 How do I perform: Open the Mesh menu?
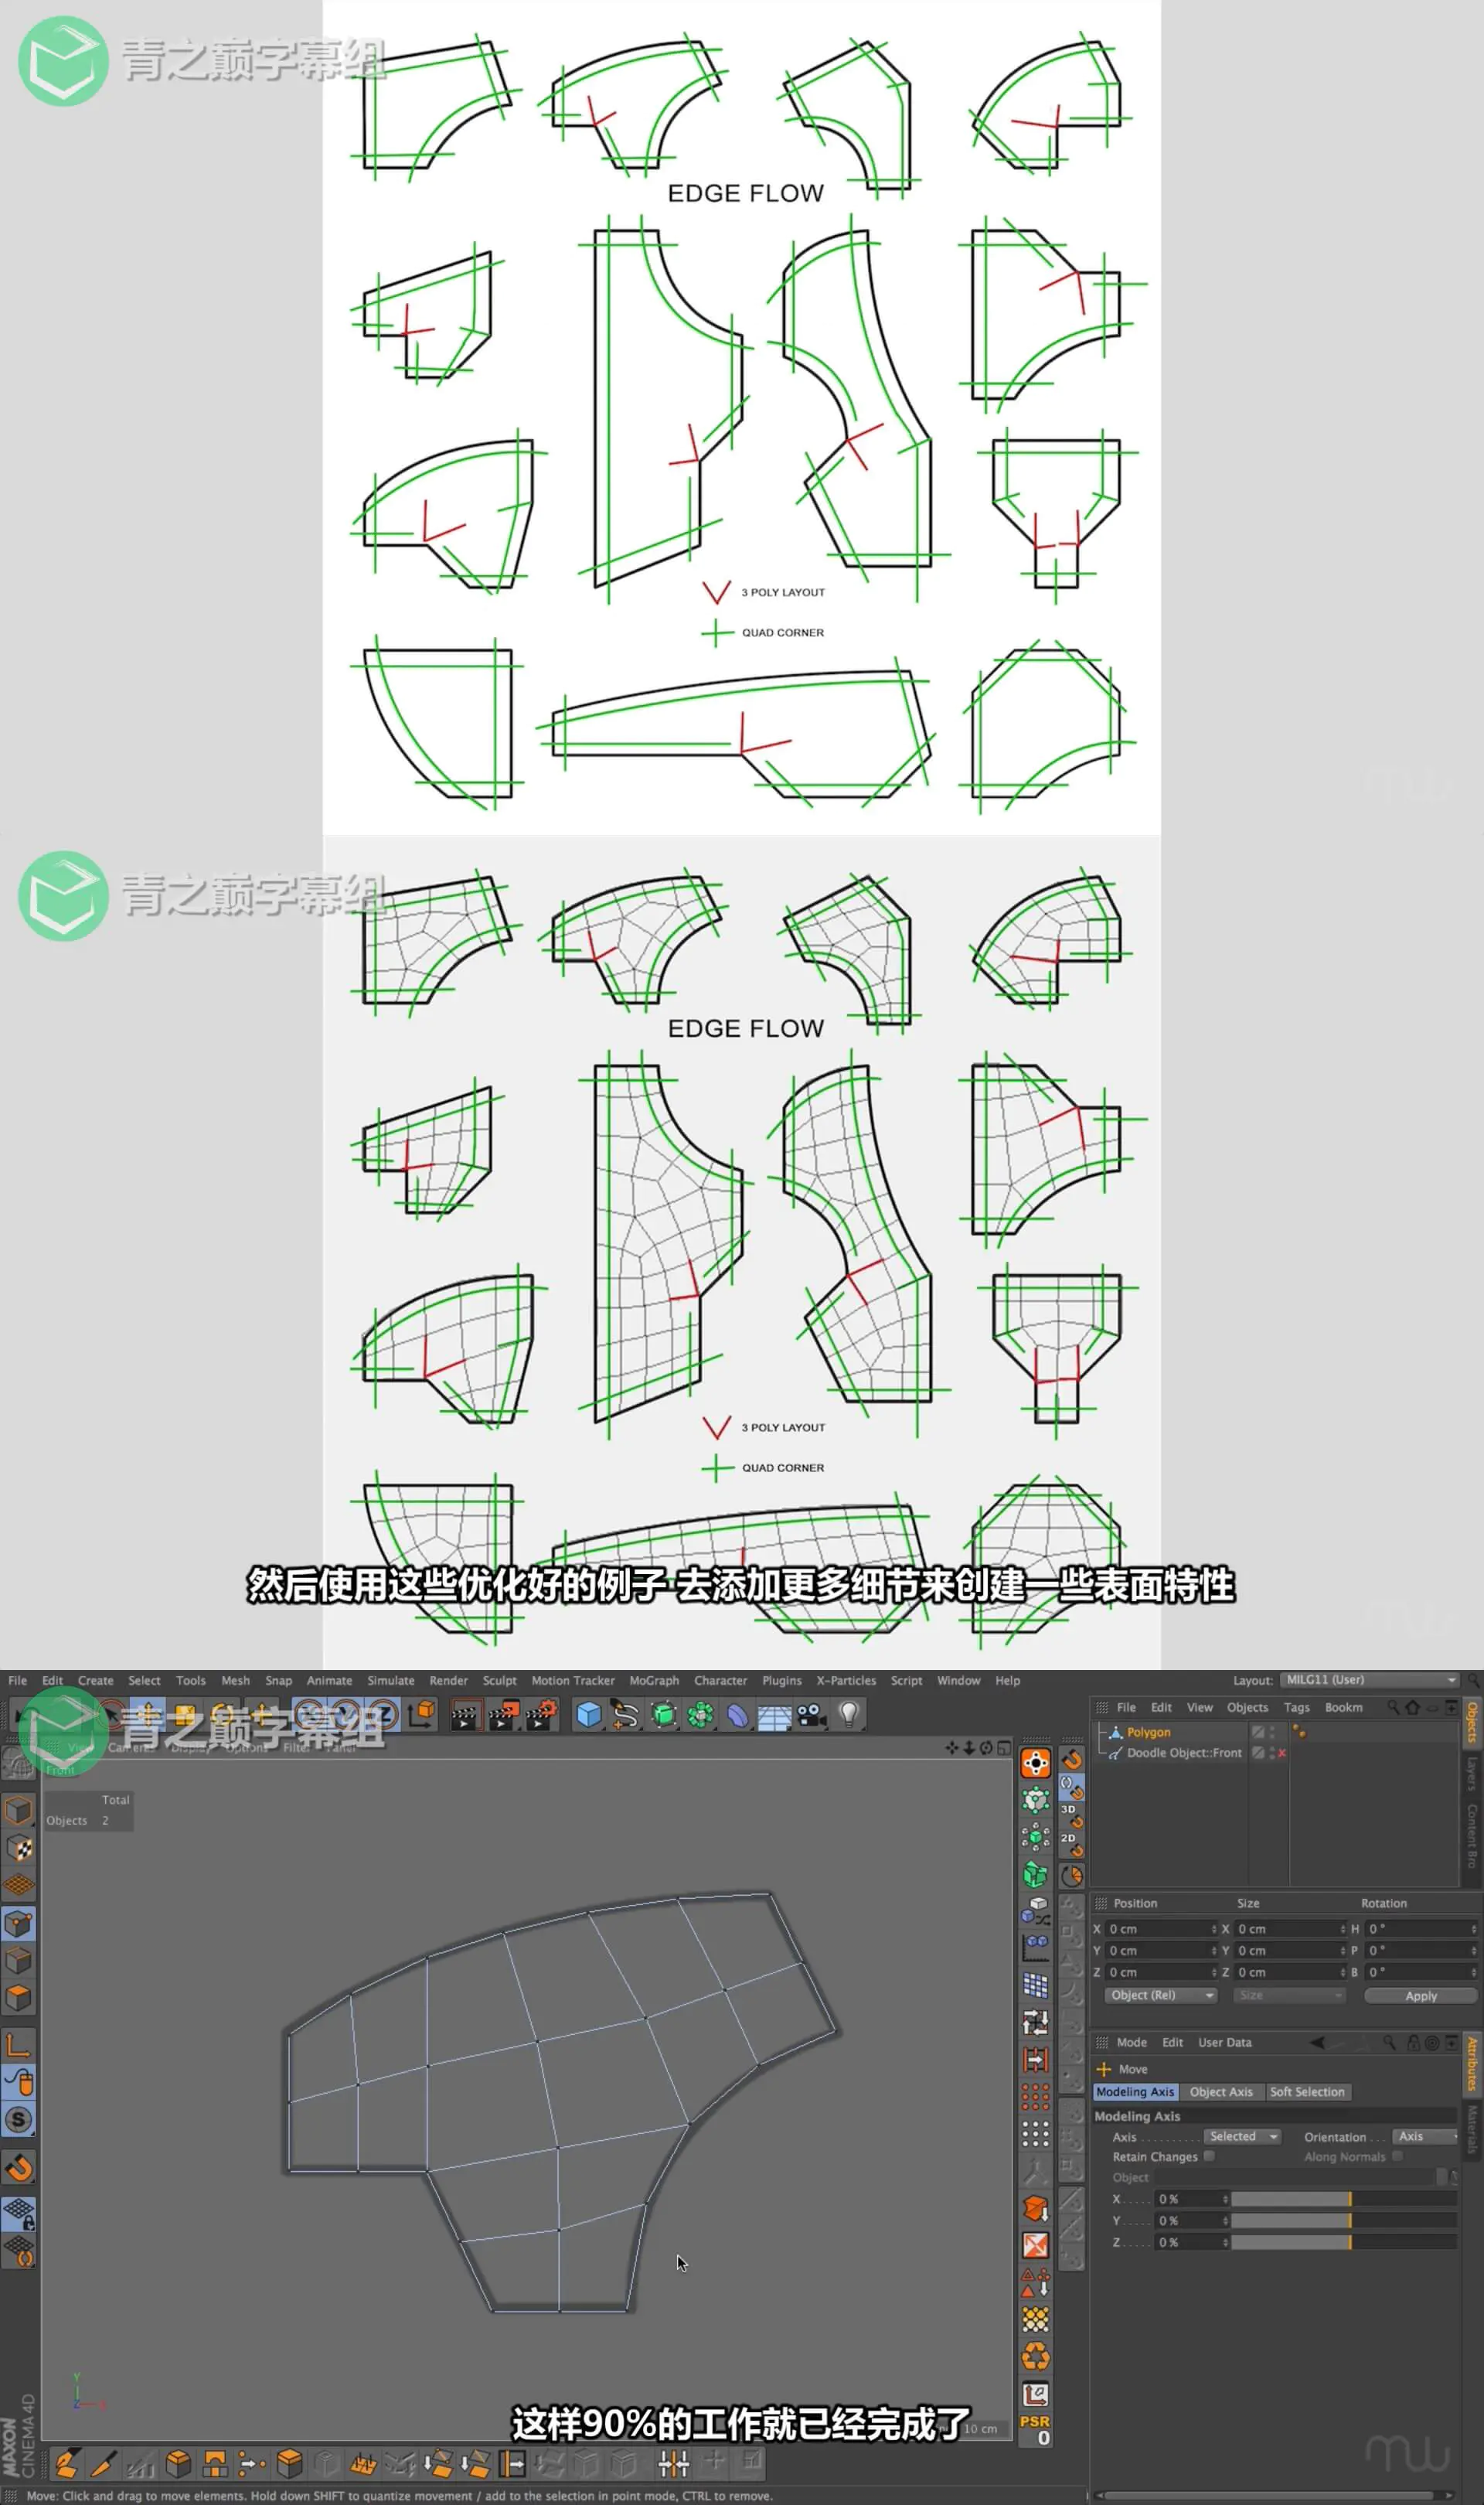pos(235,1681)
